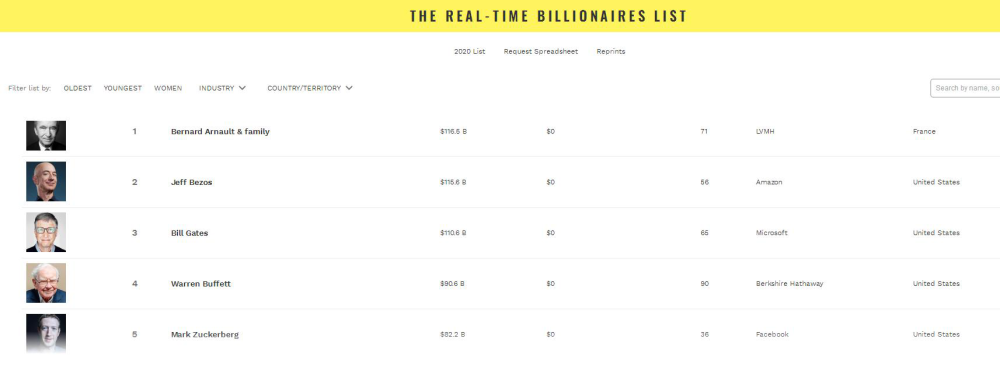Open the Reprints link
The height and width of the screenshot is (381, 1000).
point(611,52)
